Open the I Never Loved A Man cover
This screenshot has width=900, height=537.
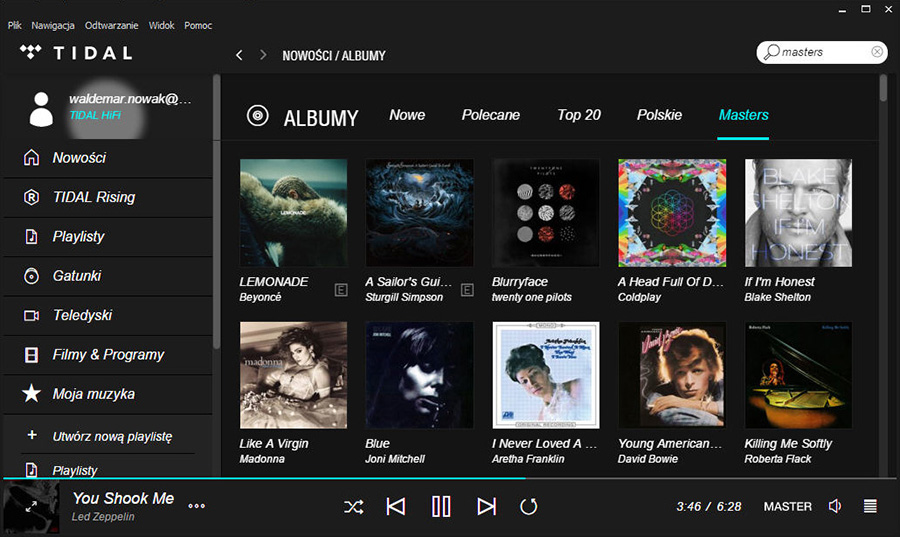pyautogui.click(x=546, y=375)
